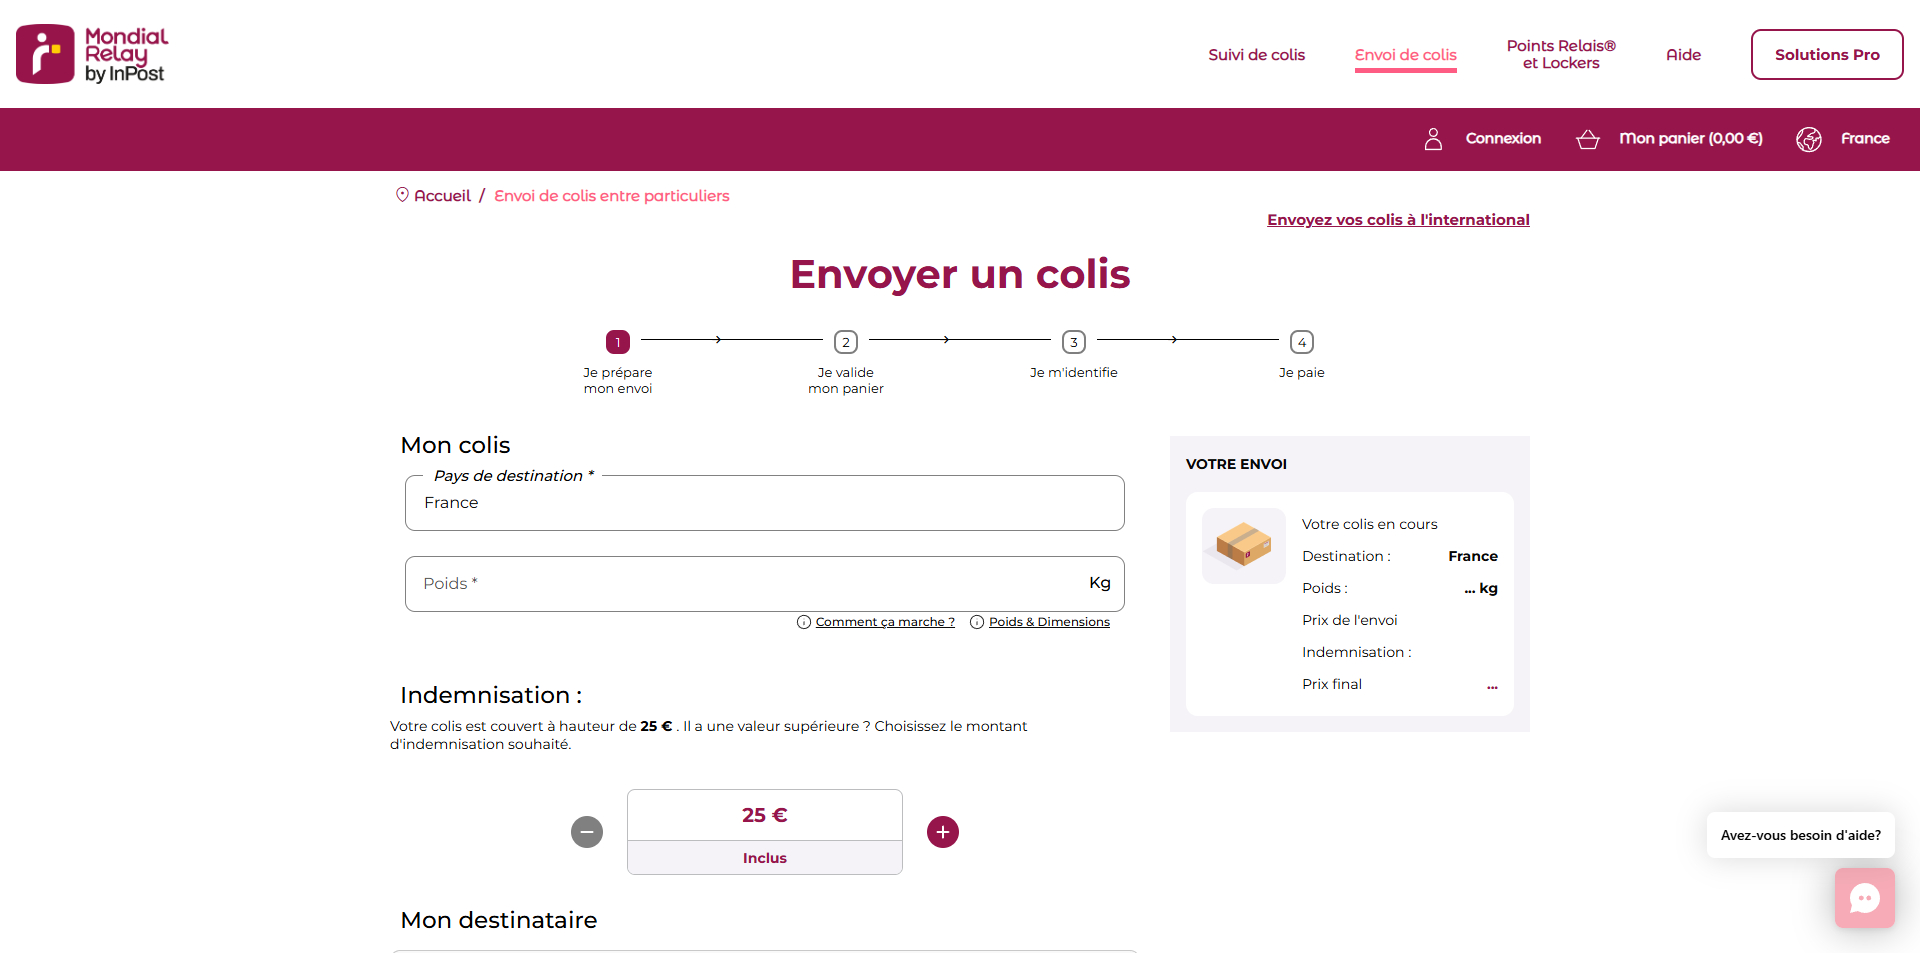Select the Envoi de colis tab

(1405, 55)
